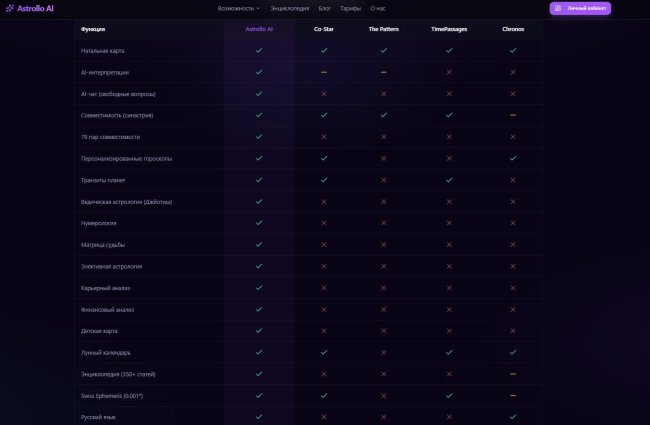
Task: Click the Личный кабинет button
Action: (580, 8)
